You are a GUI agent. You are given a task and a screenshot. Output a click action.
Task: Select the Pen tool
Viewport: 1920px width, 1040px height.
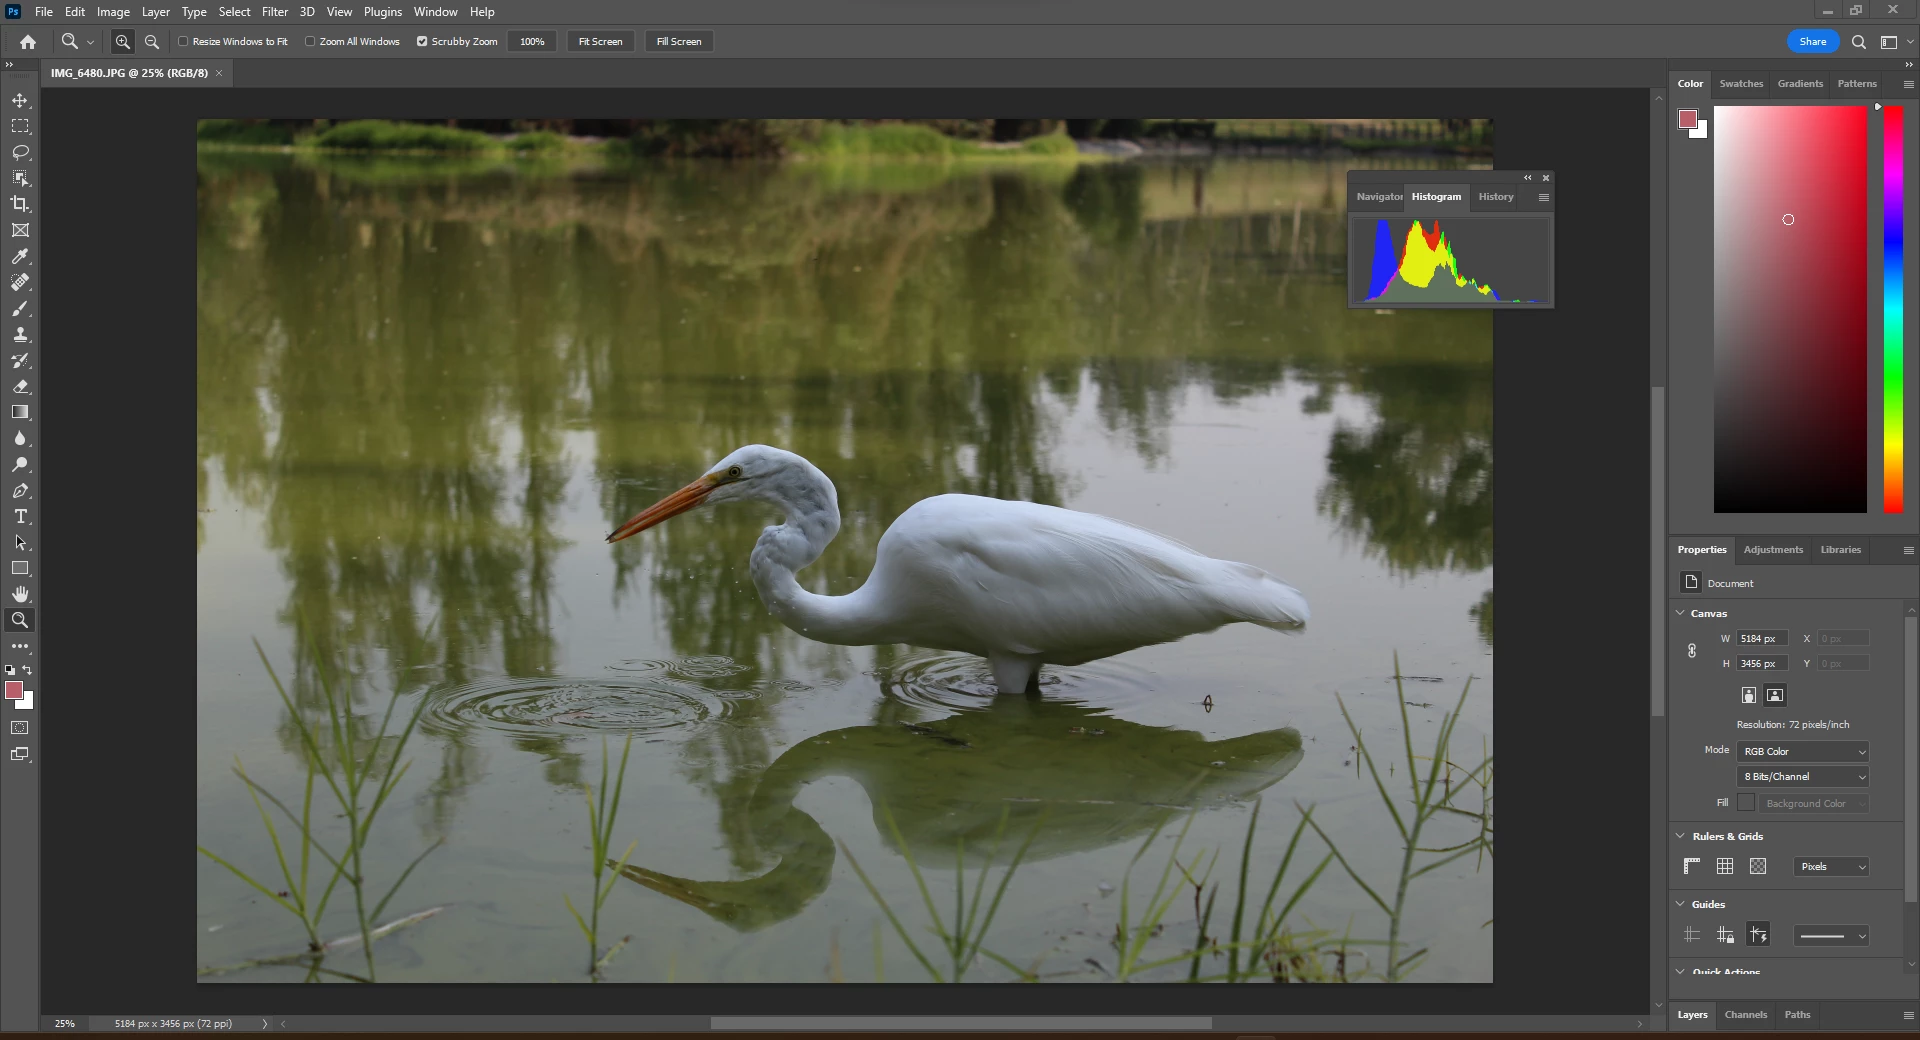pyautogui.click(x=20, y=491)
